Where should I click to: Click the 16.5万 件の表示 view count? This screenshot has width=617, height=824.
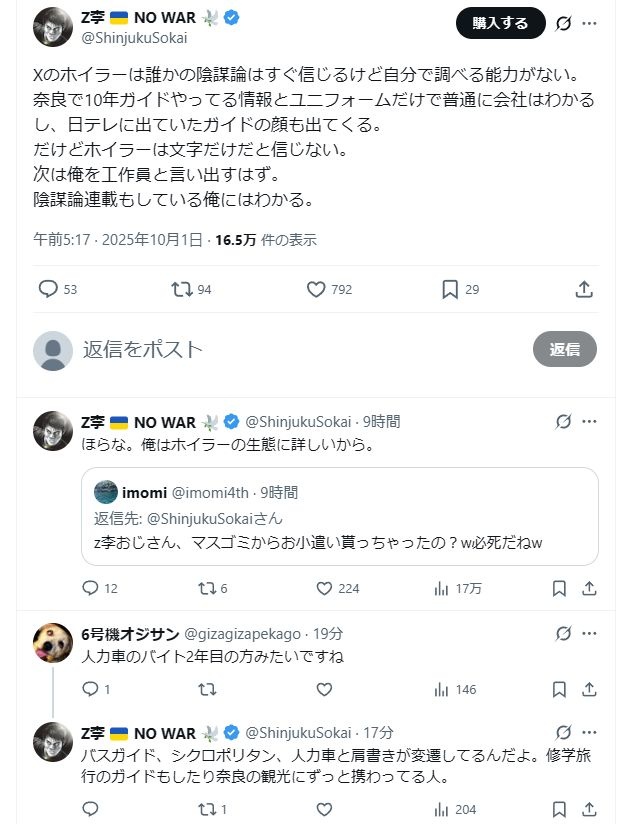click(266, 240)
